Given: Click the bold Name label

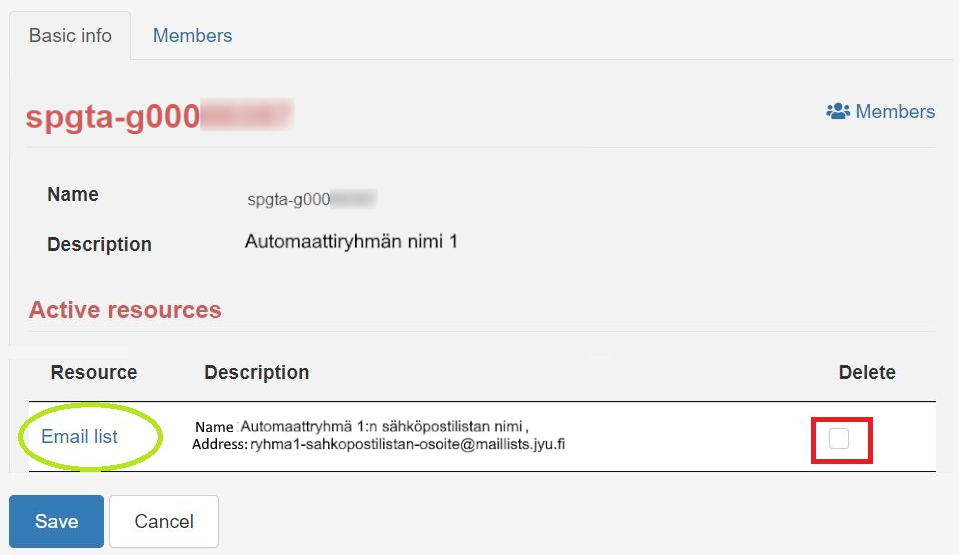Looking at the screenshot, I should tap(73, 195).
